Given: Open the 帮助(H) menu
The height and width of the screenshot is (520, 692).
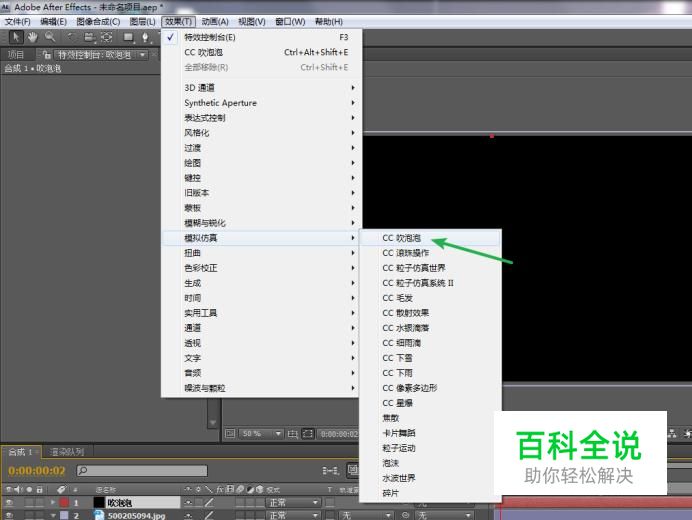Looking at the screenshot, I should click(x=329, y=22).
